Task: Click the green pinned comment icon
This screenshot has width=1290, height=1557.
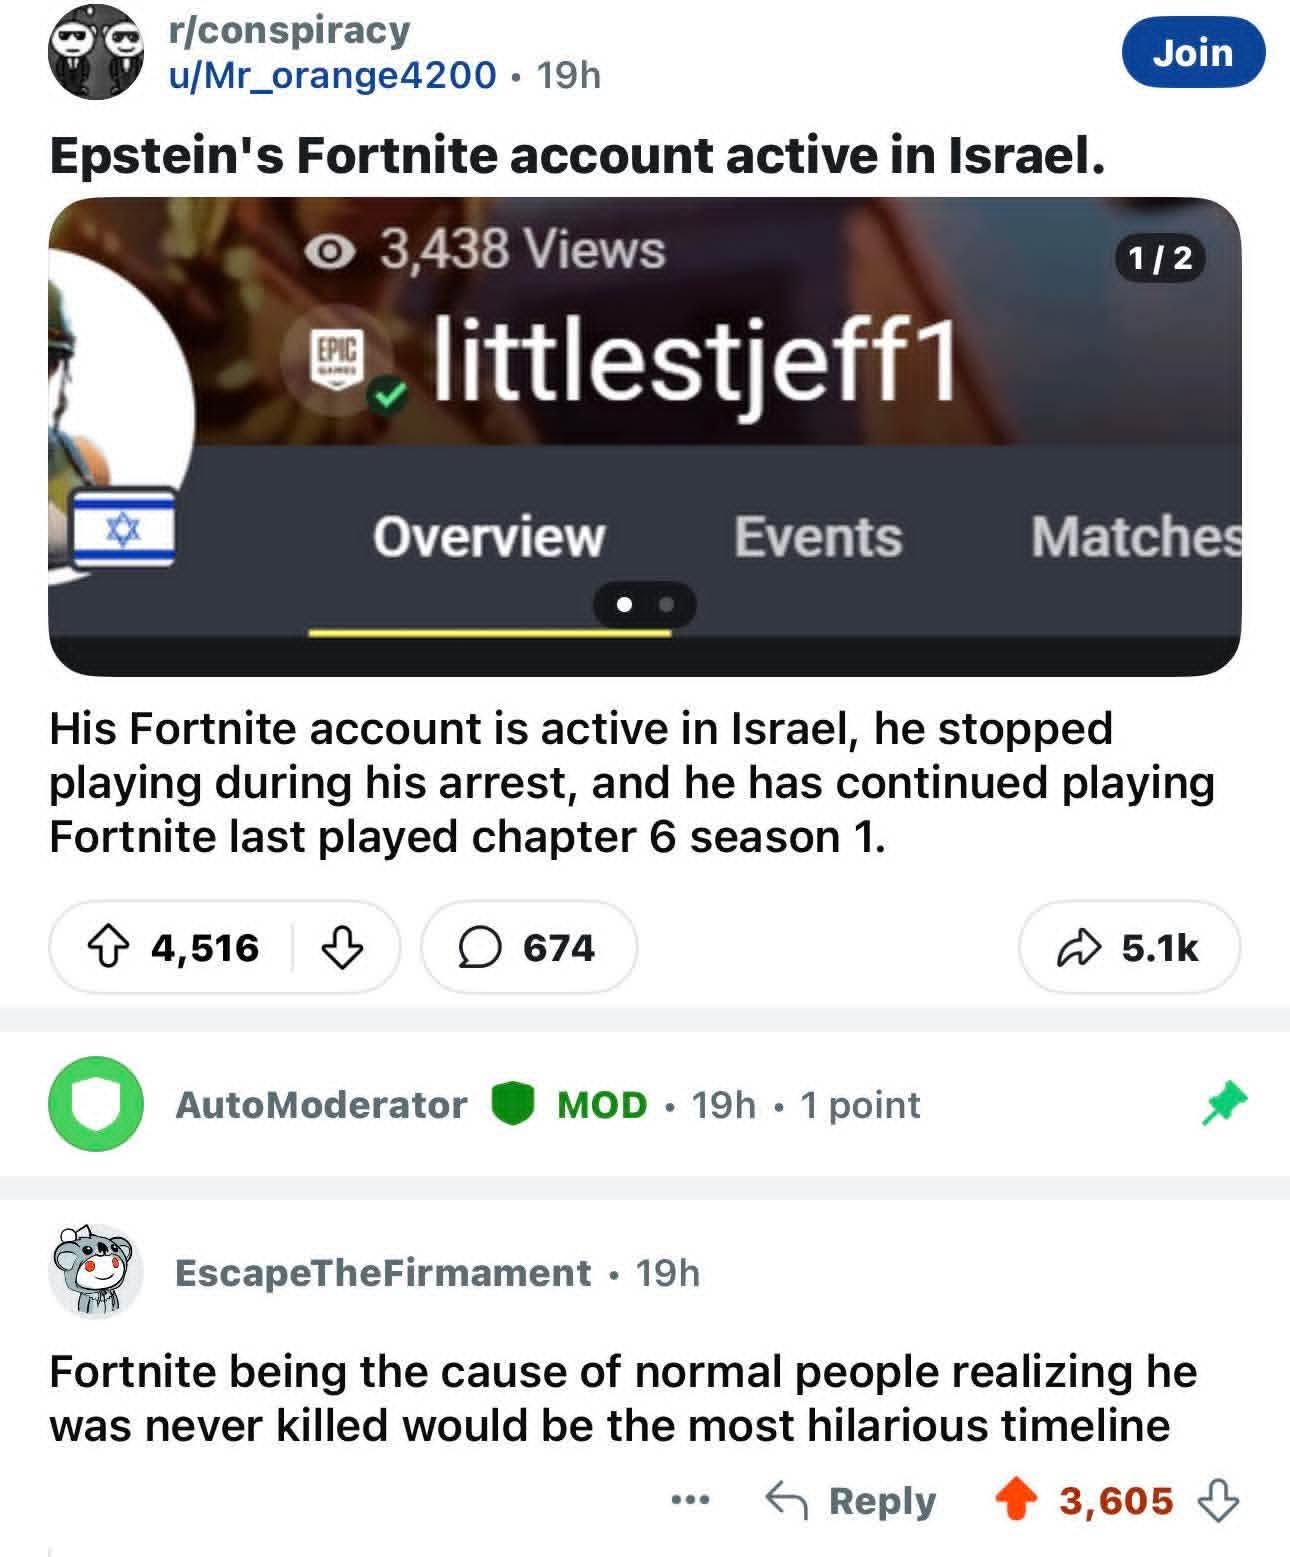Action: coord(1224,1102)
